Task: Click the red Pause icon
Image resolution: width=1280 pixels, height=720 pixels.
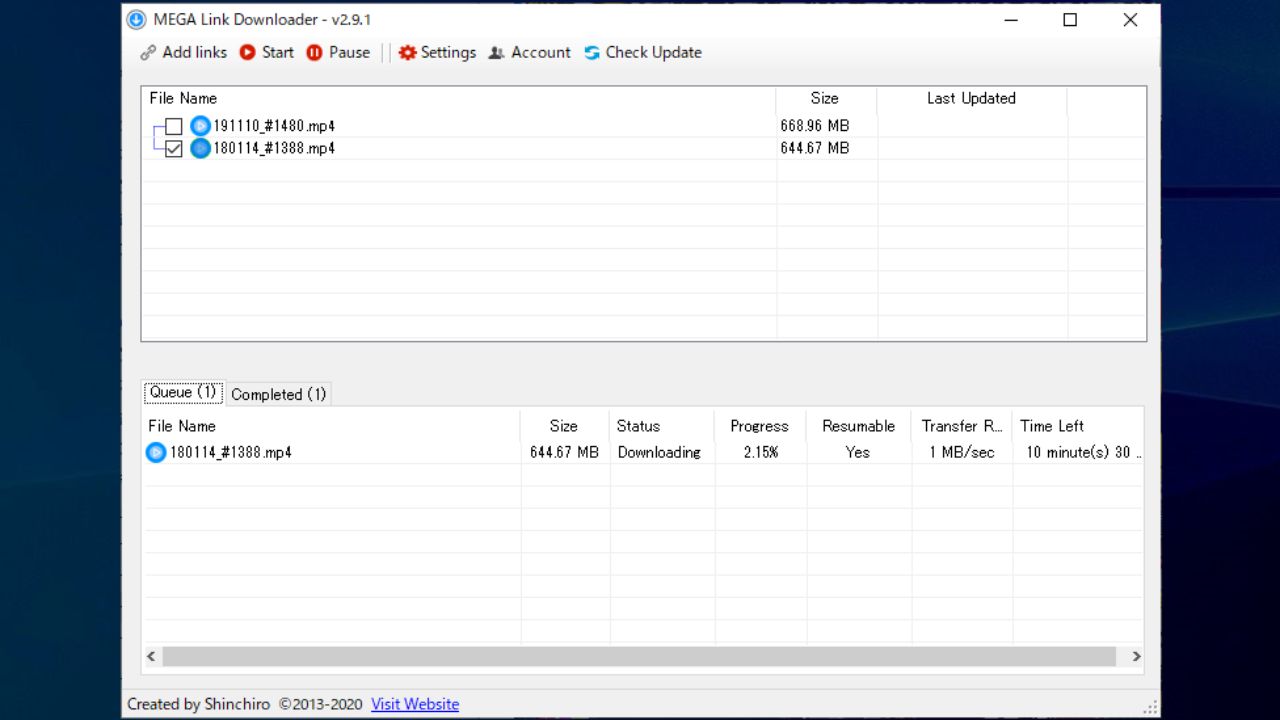Action: (x=314, y=53)
